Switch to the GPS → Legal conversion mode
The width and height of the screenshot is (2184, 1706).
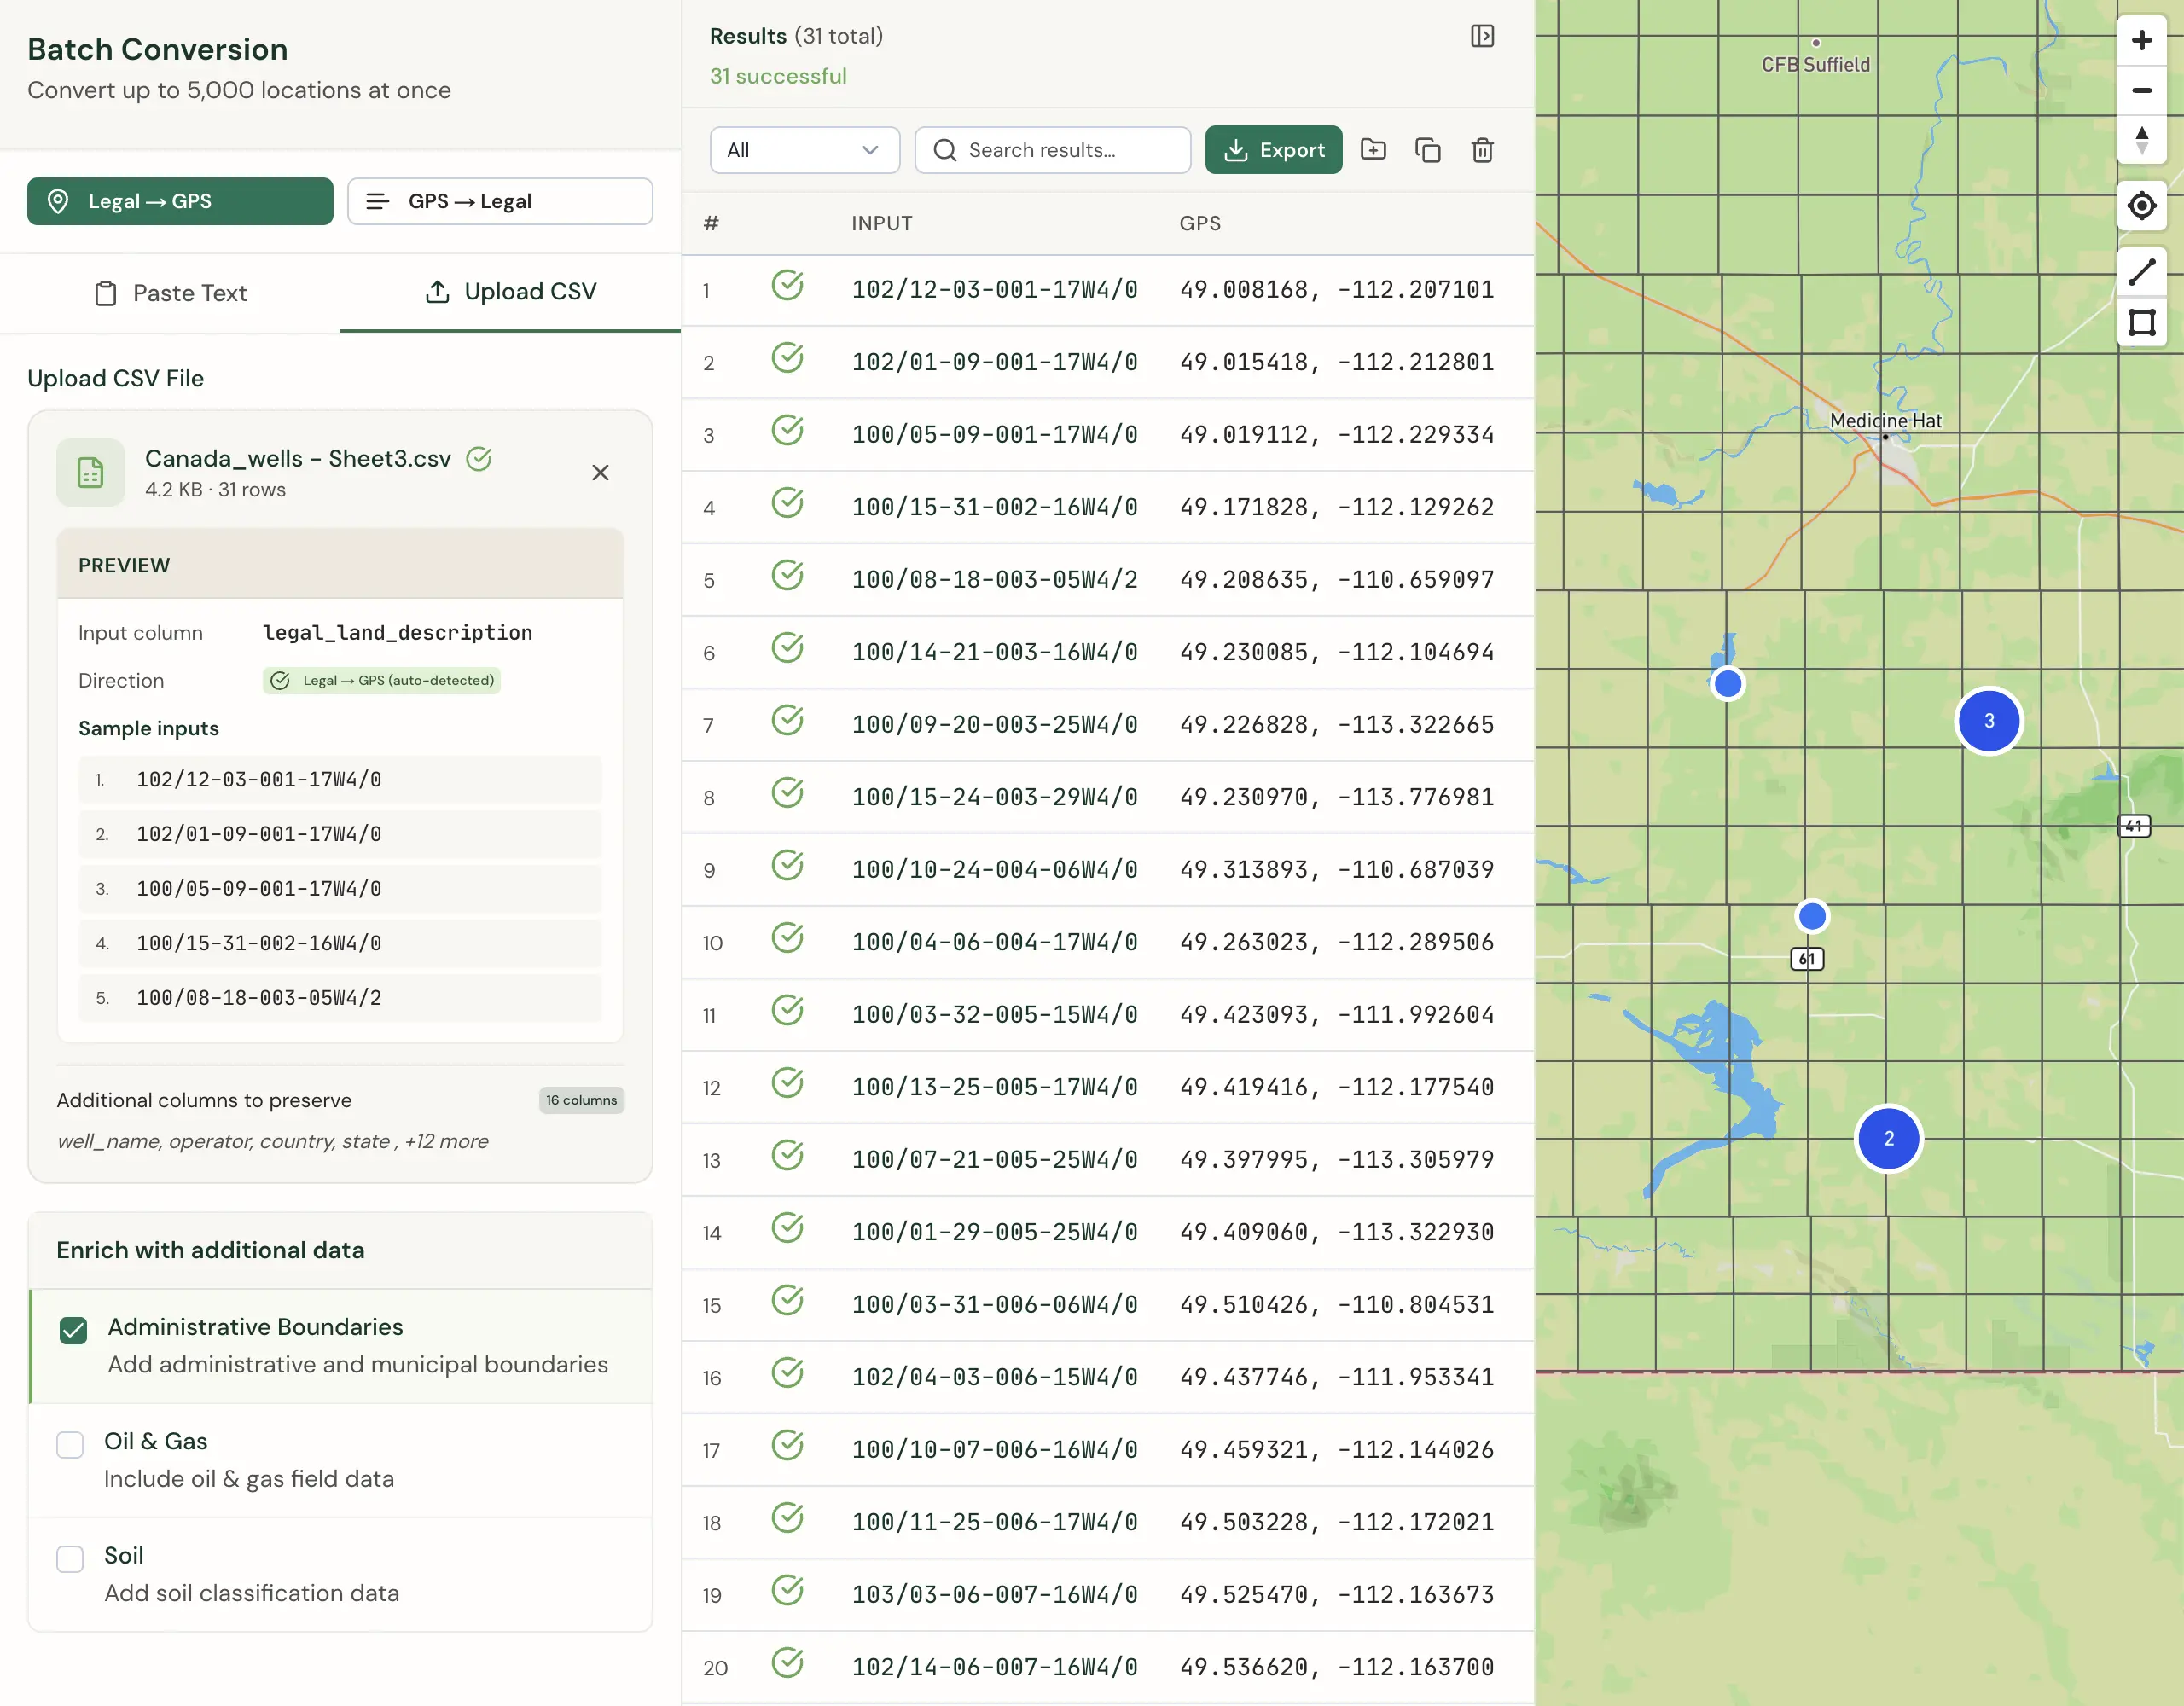pyautogui.click(x=499, y=201)
